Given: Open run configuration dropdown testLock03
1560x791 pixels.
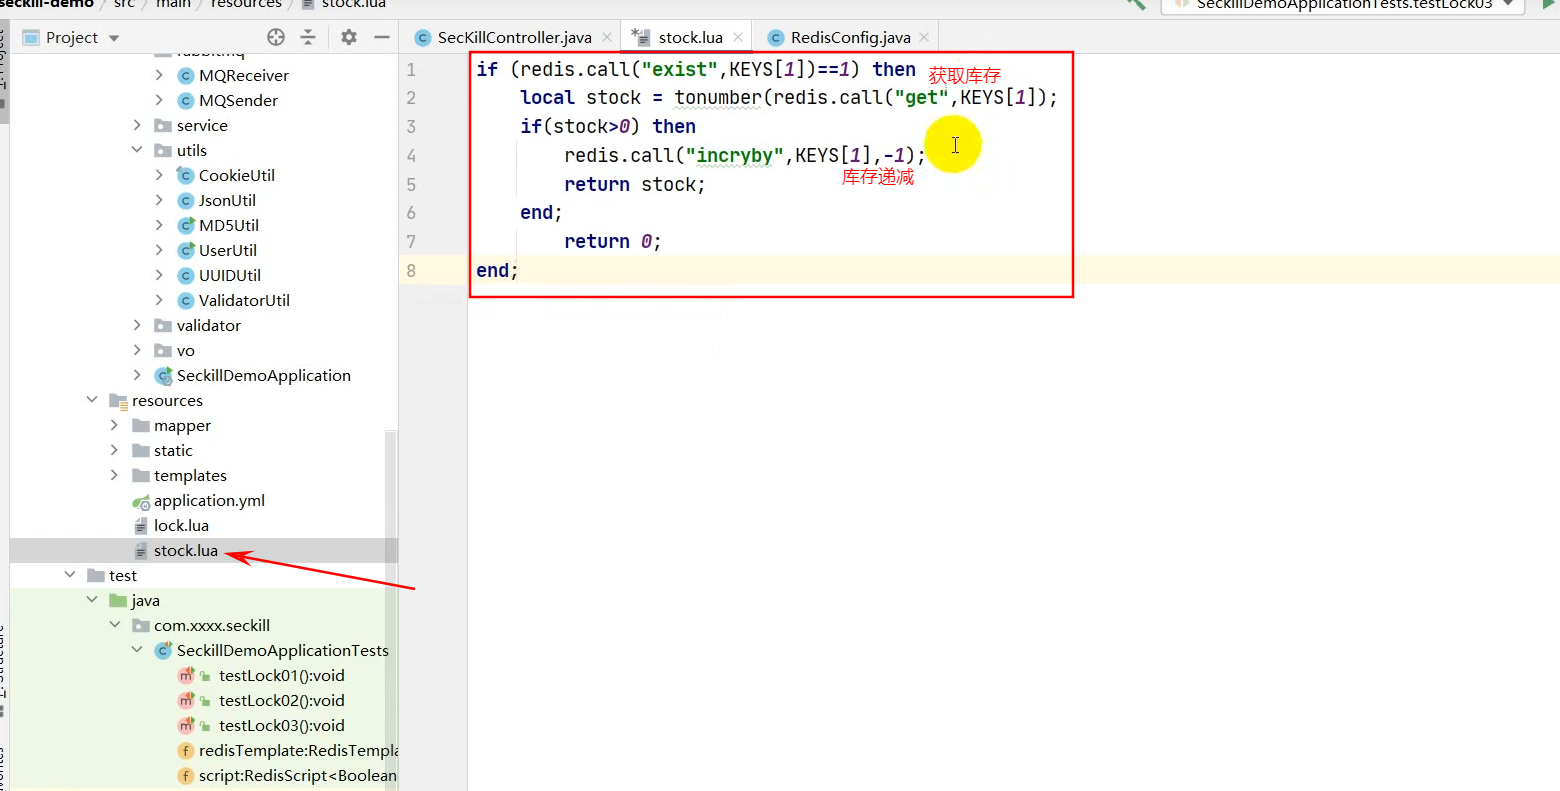Looking at the screenshot, I should pos(1344,5).
